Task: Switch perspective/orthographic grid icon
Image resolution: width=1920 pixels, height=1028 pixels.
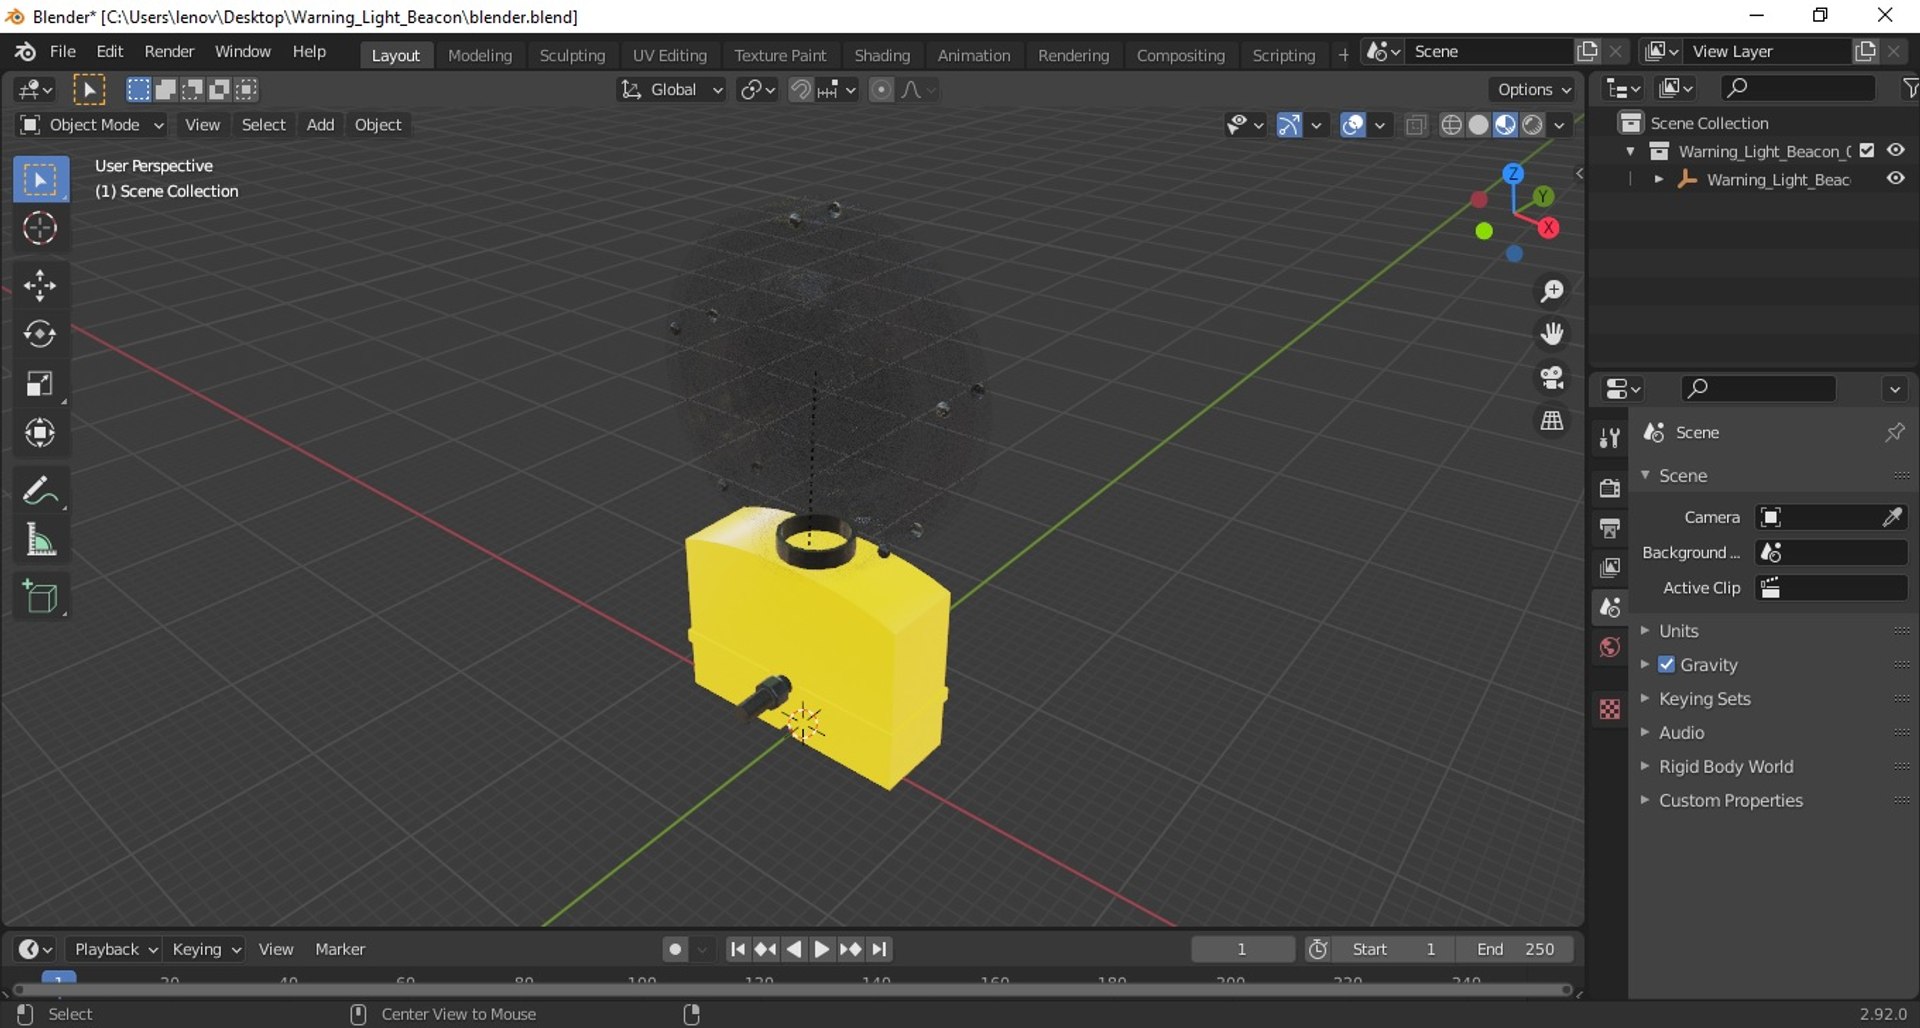Action: (1552, 421)
